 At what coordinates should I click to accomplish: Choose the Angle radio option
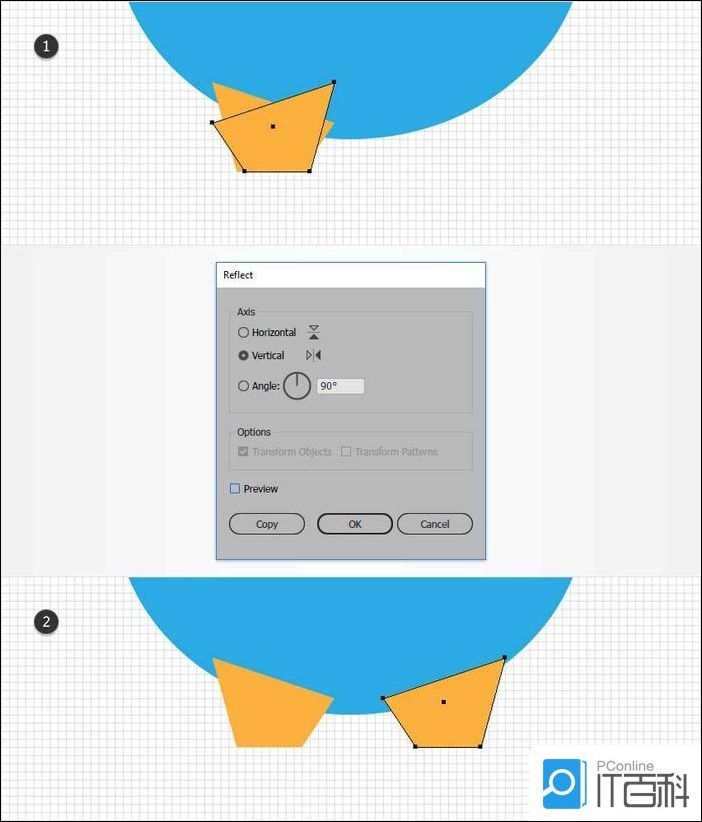pos(243,386)
